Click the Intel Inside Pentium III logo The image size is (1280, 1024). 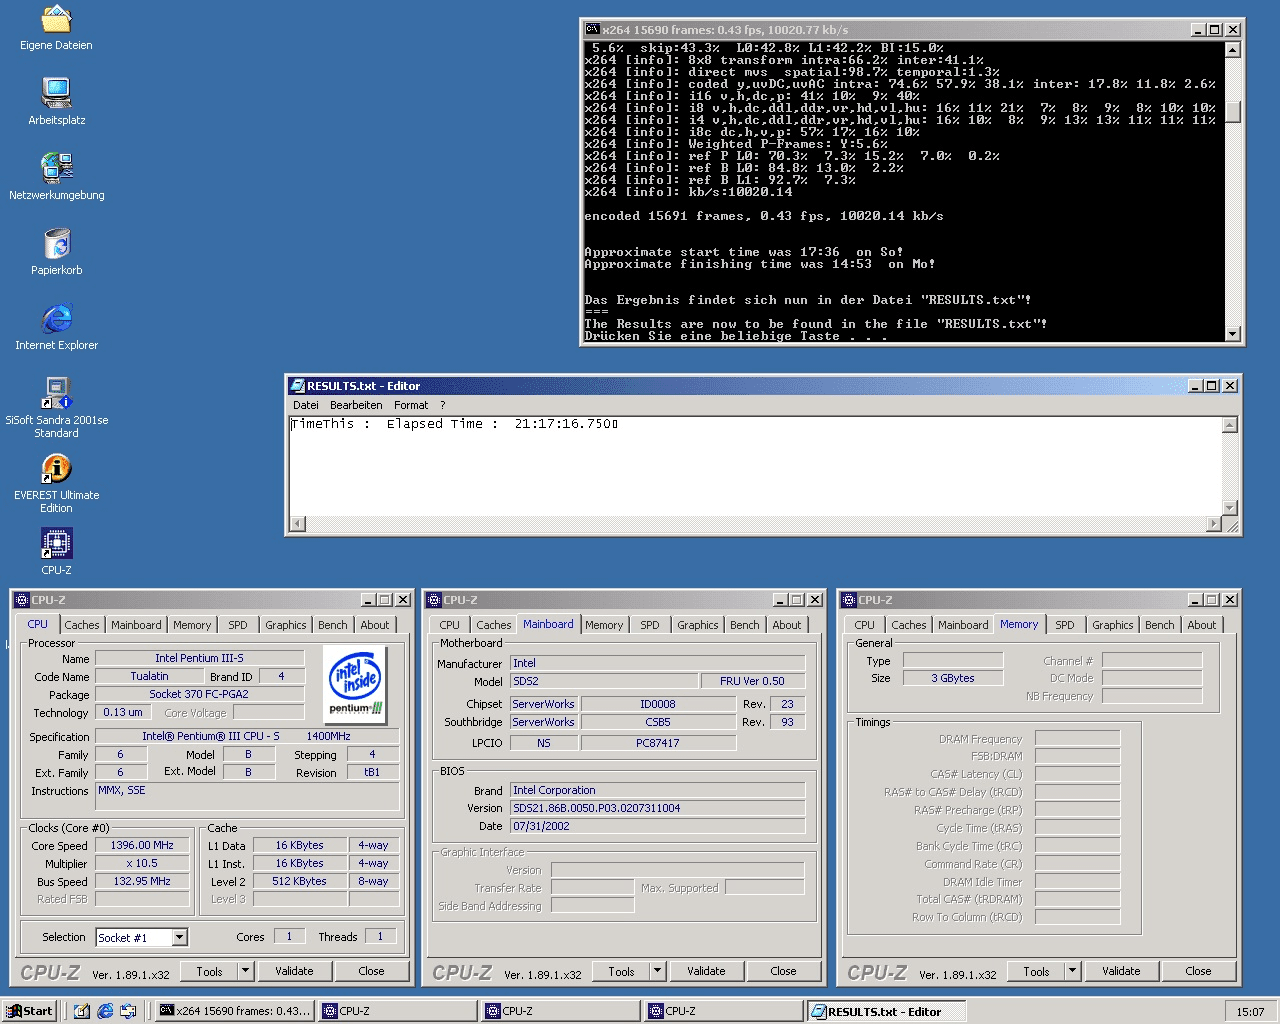(356, 684)
